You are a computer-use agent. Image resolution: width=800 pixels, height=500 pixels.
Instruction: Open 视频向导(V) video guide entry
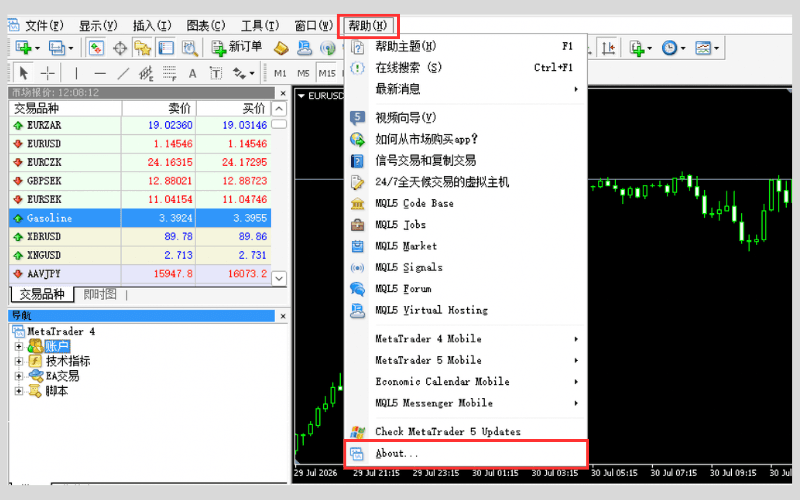[x=466, y=118]
